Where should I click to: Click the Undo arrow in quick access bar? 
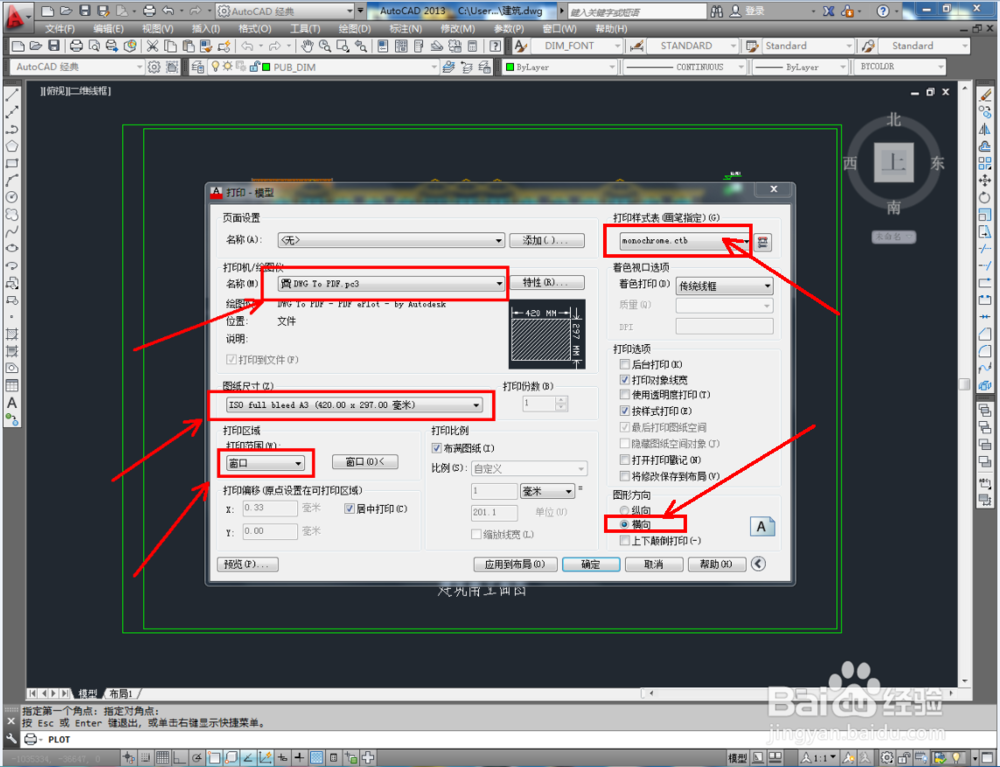coord(168,11)
